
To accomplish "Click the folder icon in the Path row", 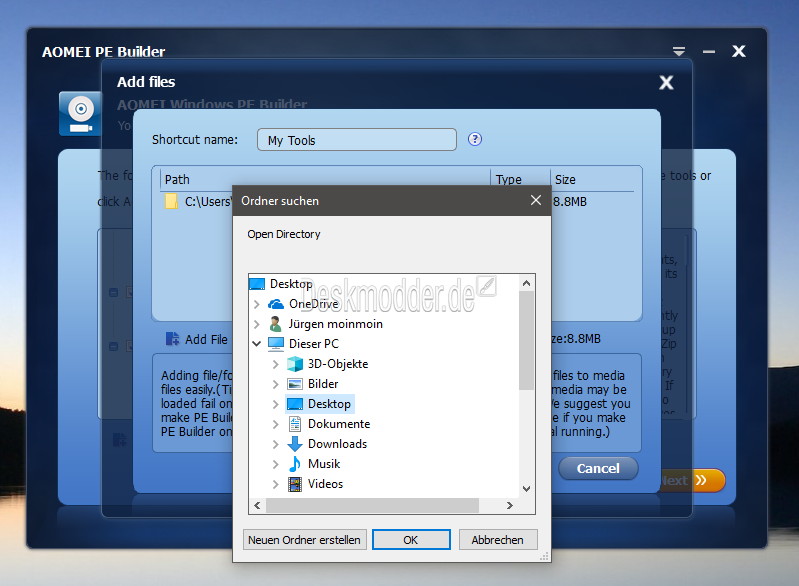I will pyautogui.click(x=171, y=201).
